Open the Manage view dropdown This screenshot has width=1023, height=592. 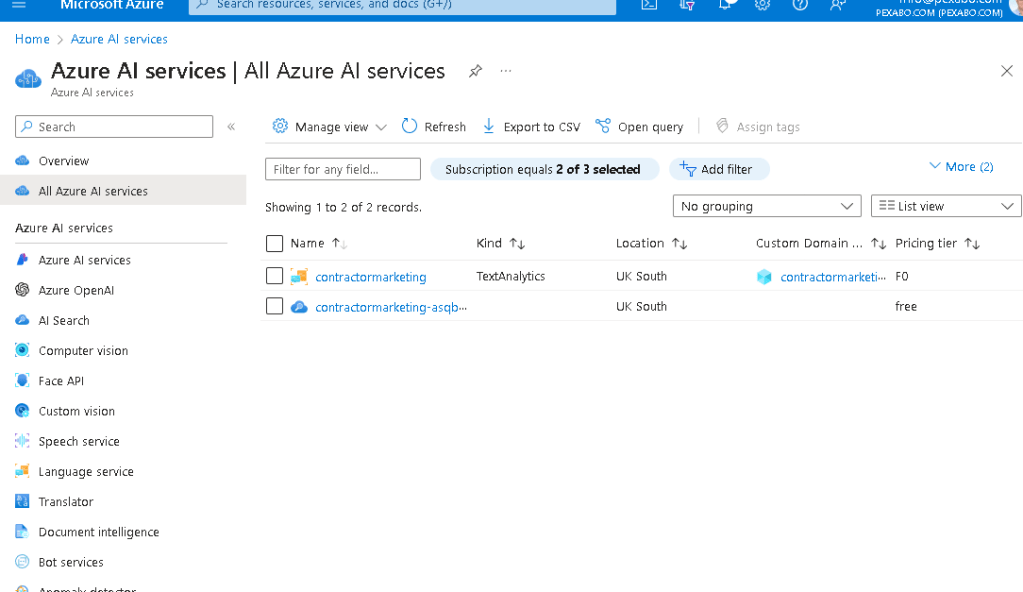pos(329,127)
